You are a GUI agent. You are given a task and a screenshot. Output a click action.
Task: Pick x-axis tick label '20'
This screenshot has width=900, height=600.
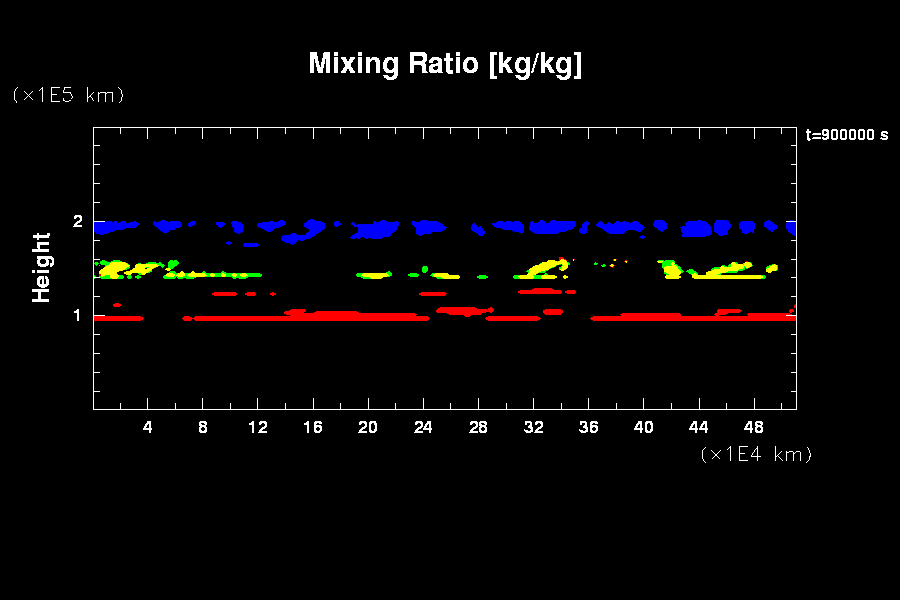(368, 428)
